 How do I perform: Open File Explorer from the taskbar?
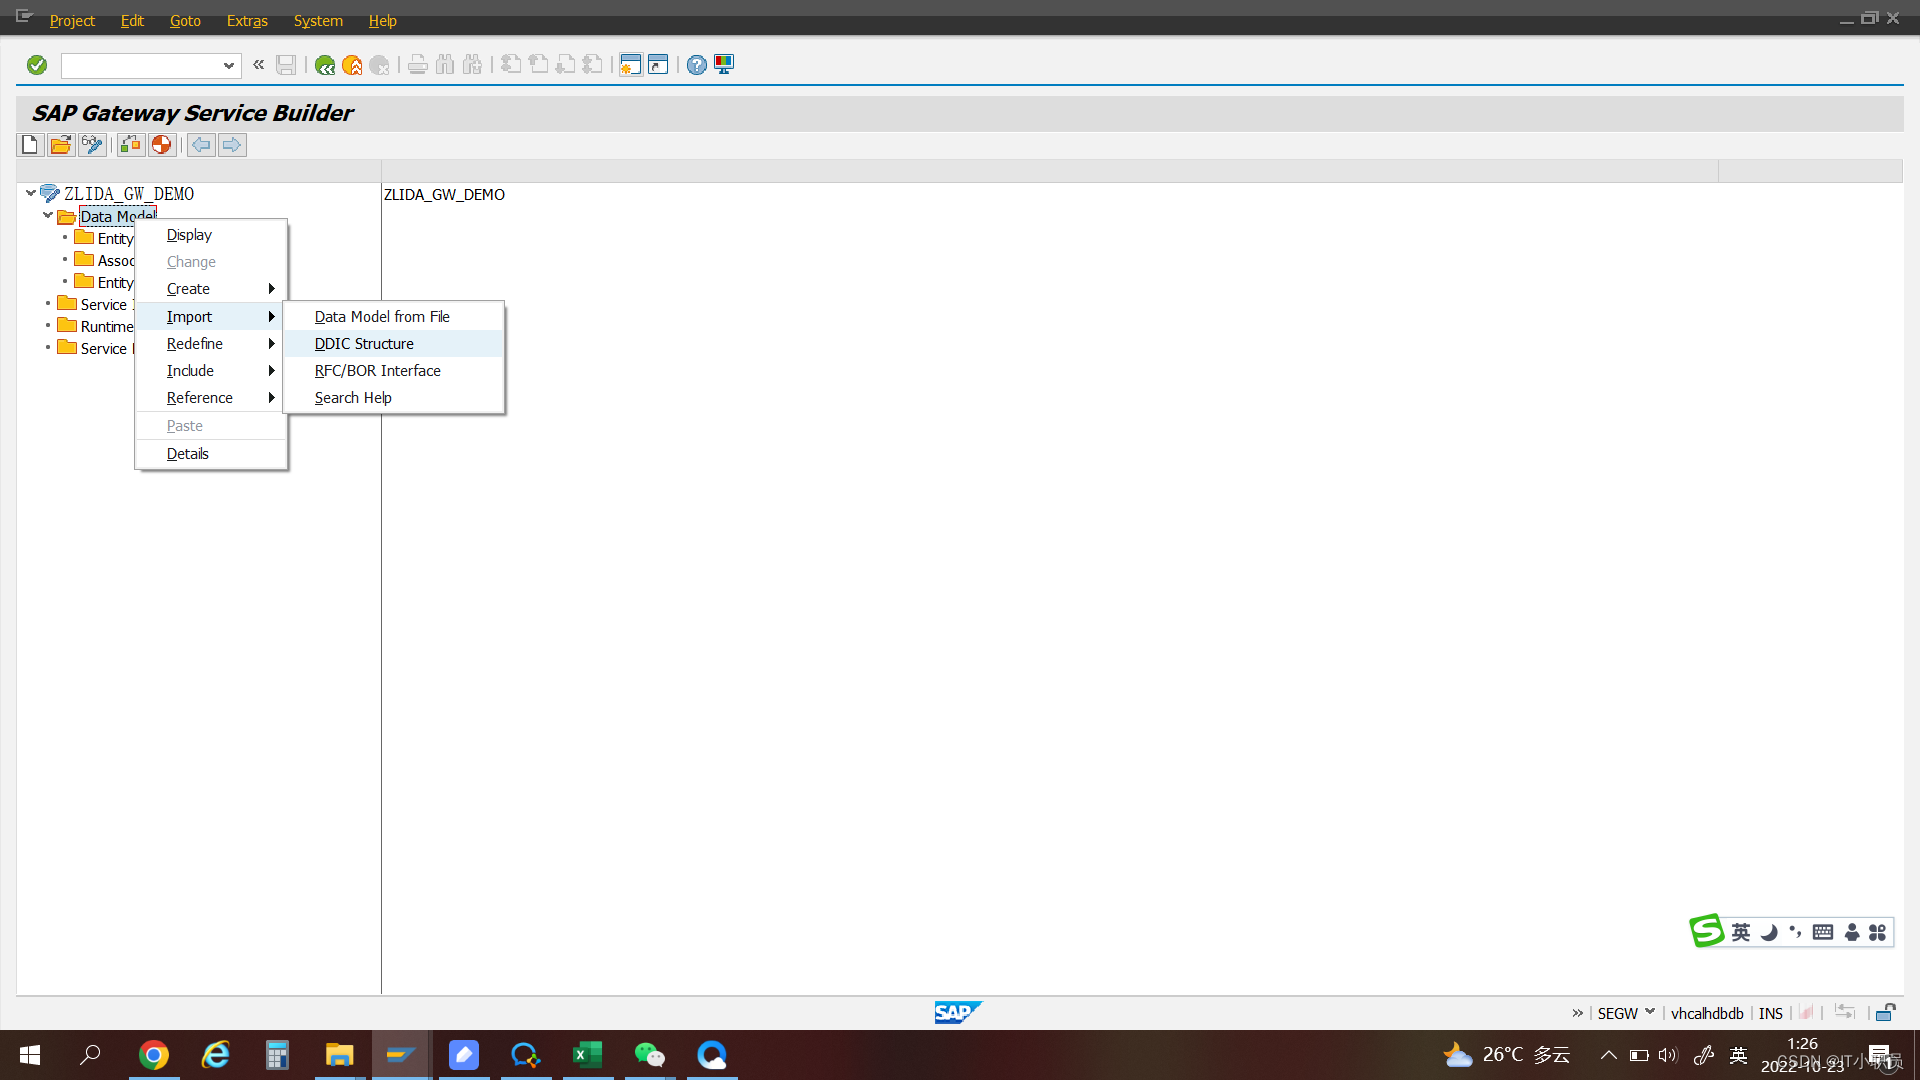pyautogui.click(x=340, y=1055)
